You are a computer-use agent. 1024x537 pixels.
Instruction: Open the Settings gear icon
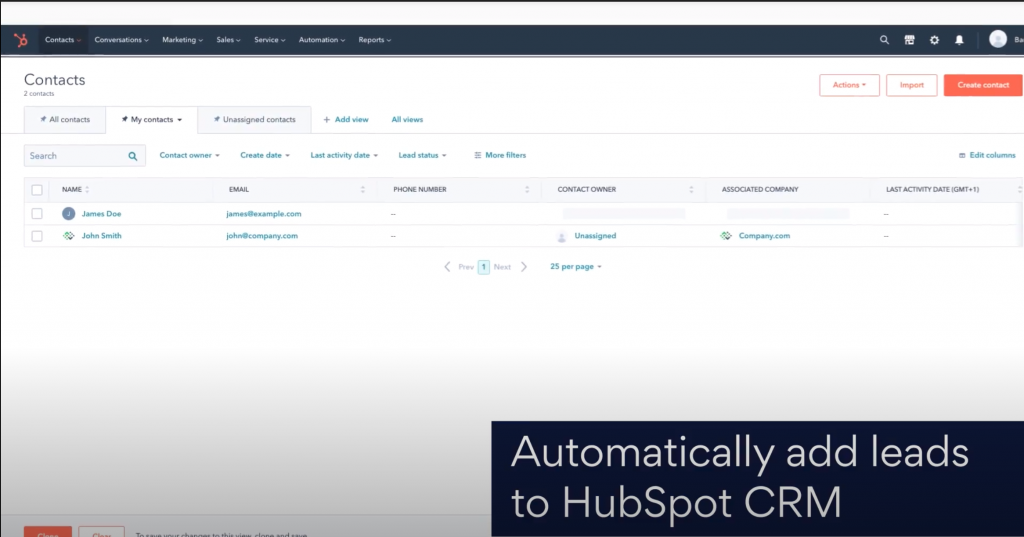coord(935,40)
